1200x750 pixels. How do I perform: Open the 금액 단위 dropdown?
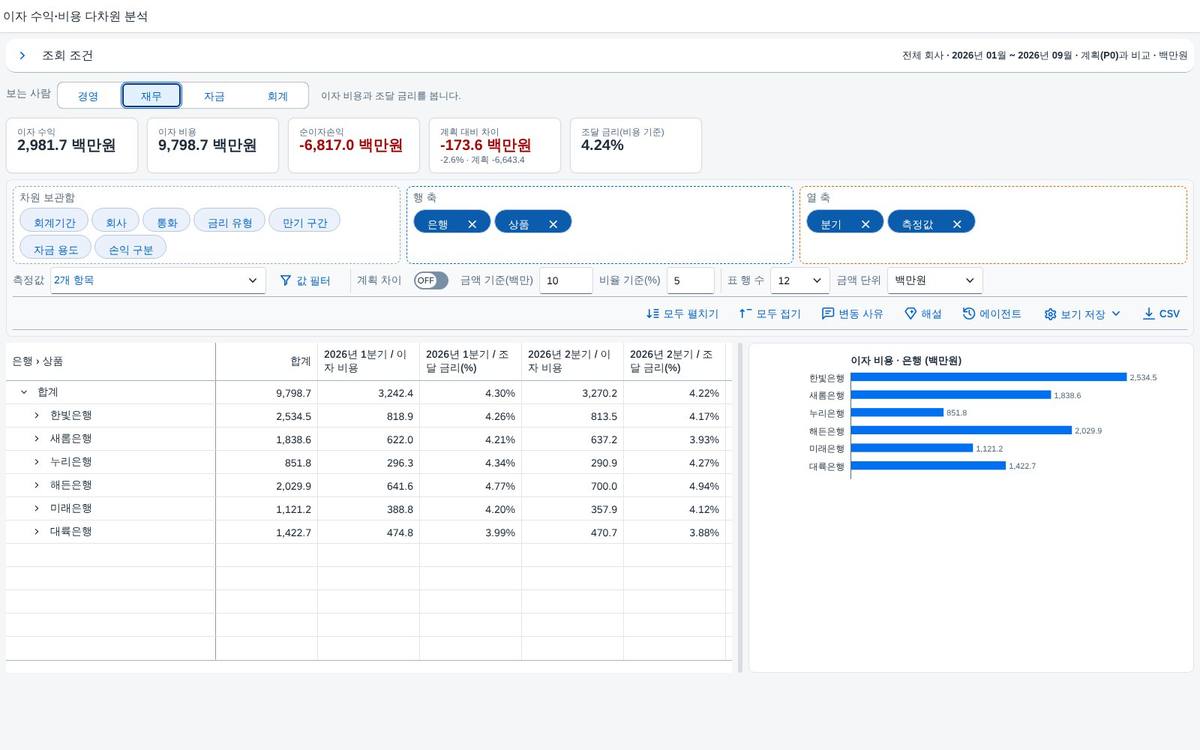point(935,281)
